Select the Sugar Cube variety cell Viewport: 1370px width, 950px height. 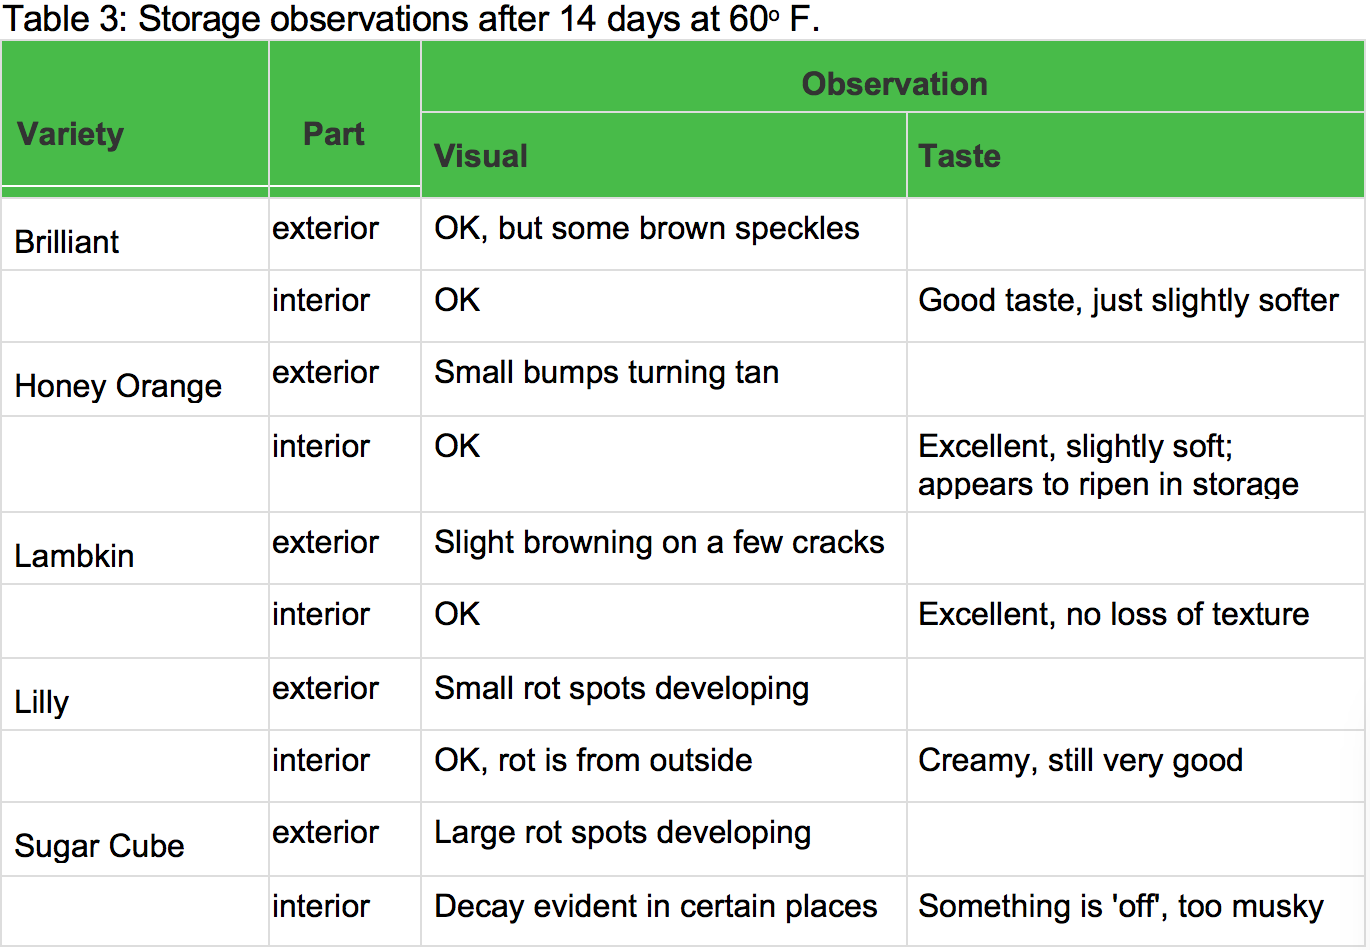tap(99, 846)
